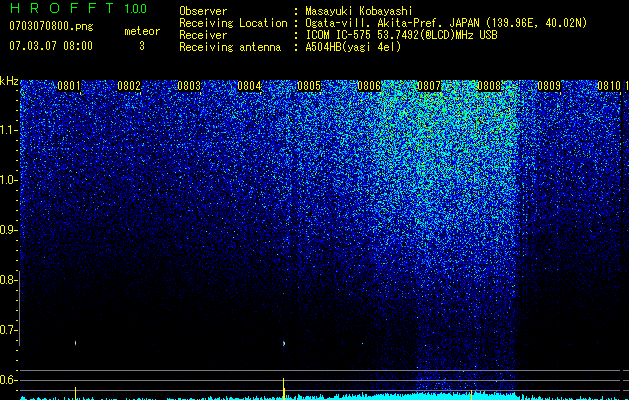Click the 0.9 kHz axis label
The image size is (629, 400).
click(7, 230)
